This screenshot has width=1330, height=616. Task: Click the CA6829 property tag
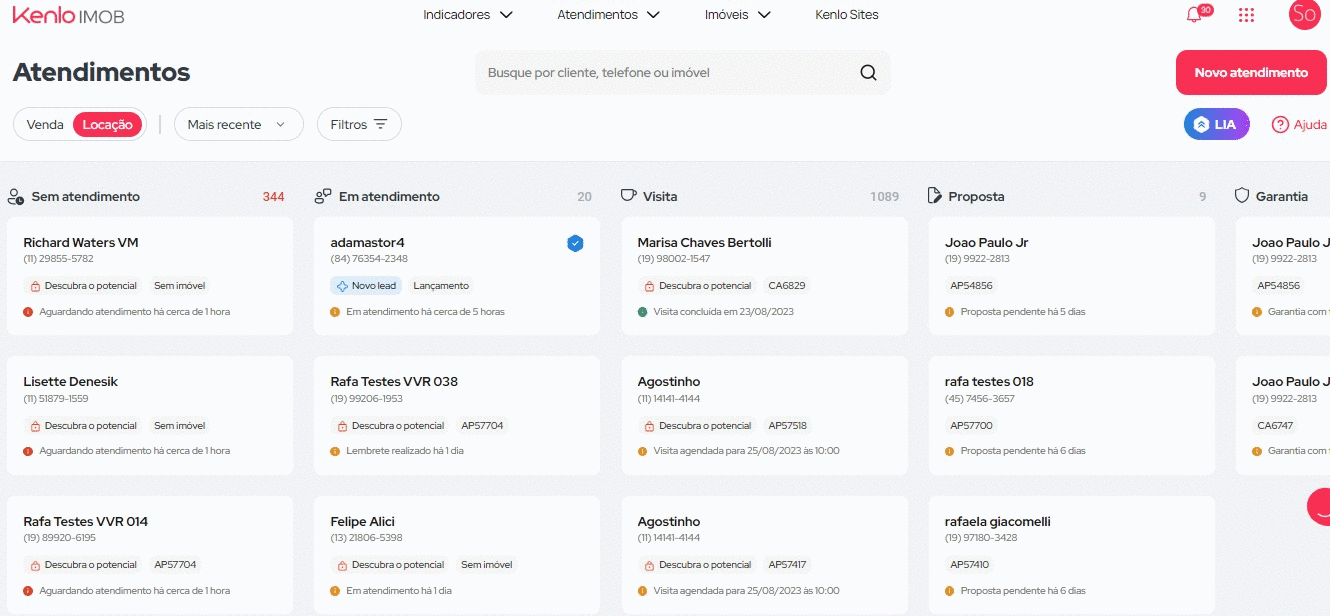pyautogui.click(x=787, y=286)
